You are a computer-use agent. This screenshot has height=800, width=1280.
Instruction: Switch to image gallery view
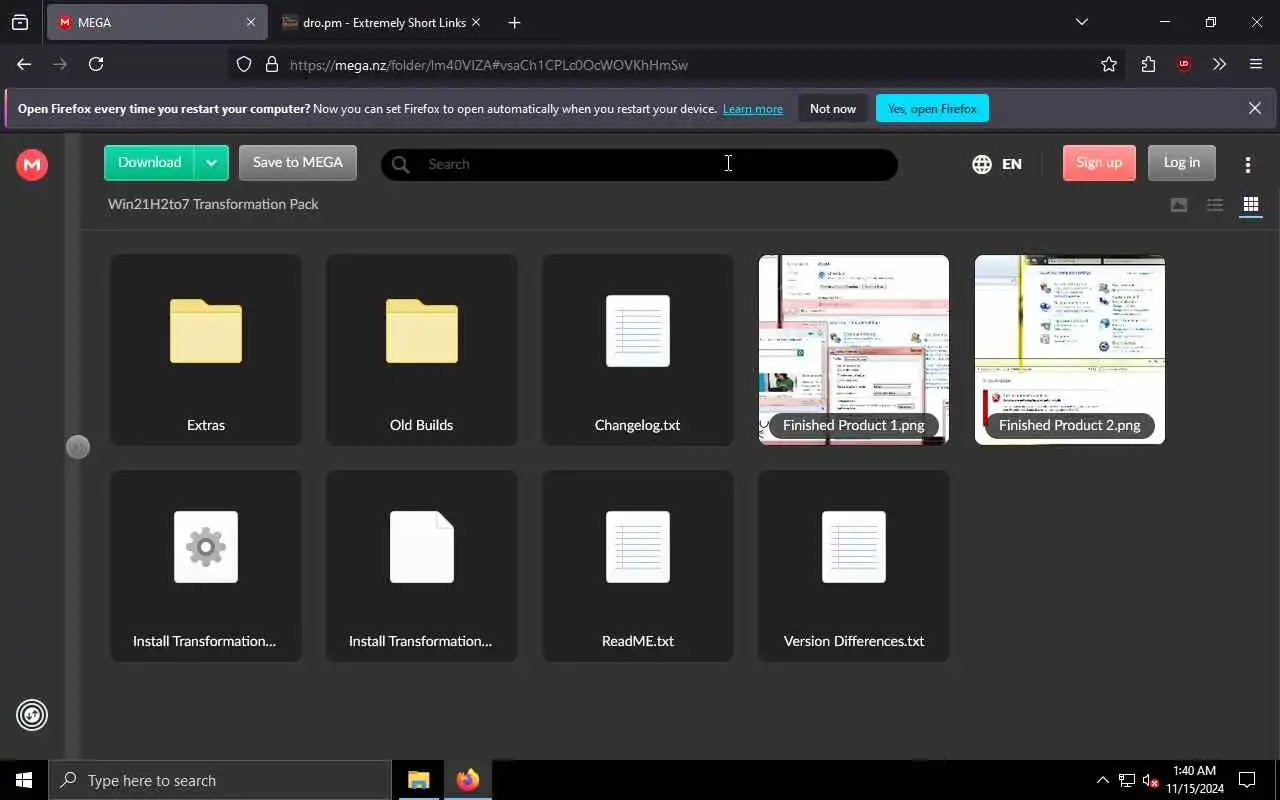1179,205
